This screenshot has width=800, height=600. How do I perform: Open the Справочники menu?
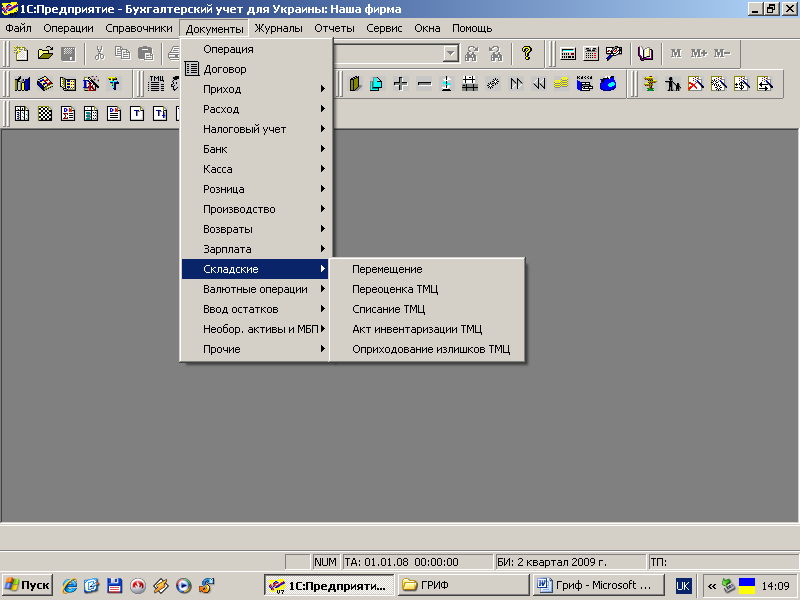139,28
